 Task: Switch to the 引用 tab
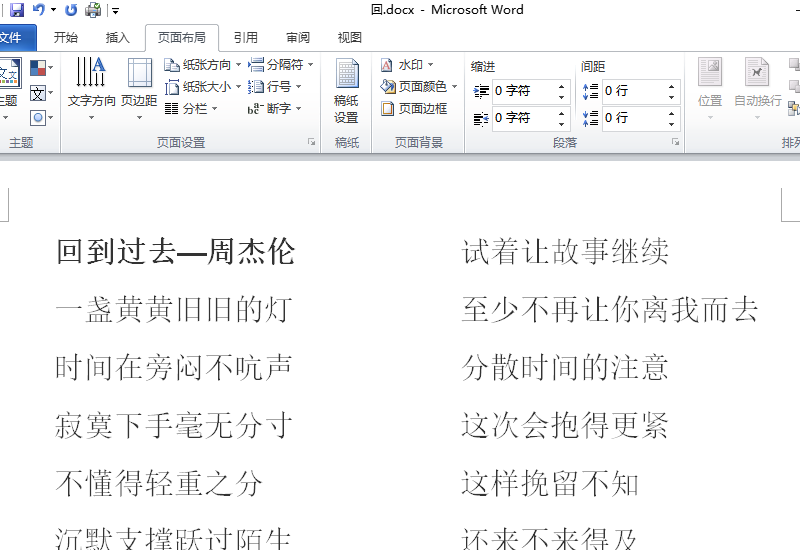click(245, 38)
